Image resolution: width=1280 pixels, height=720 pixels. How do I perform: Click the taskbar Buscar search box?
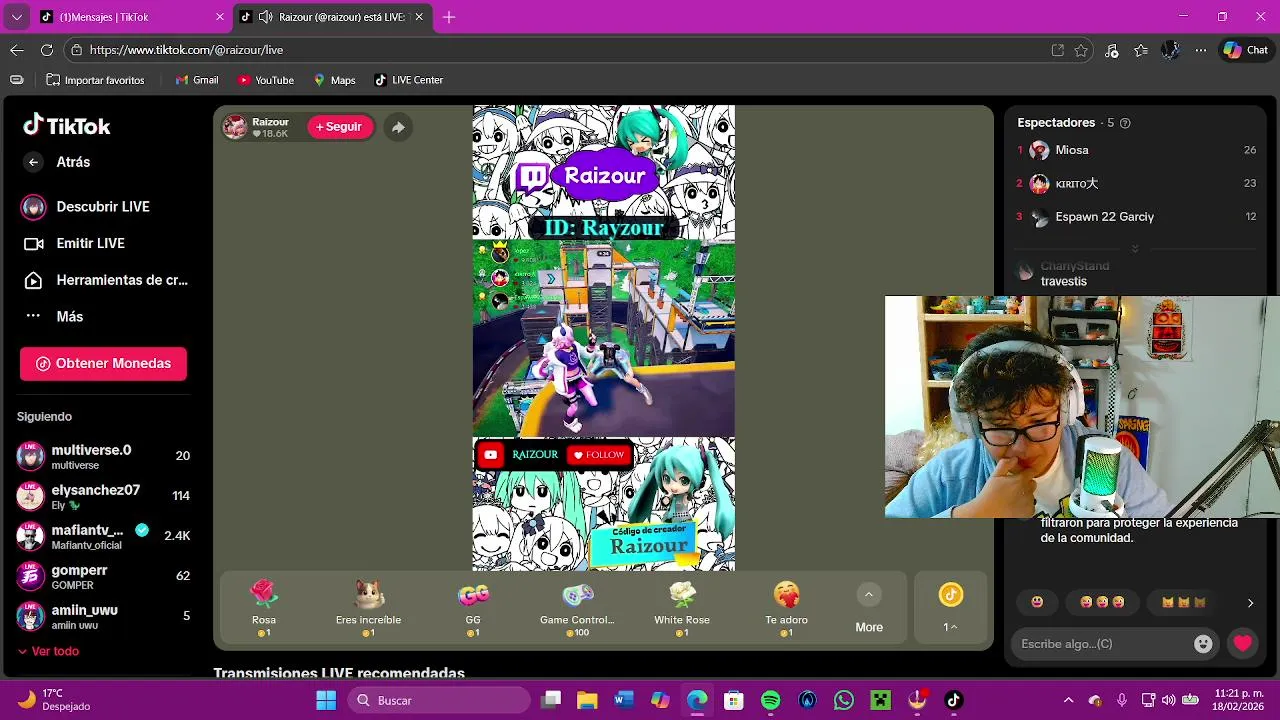pos(439,700)
